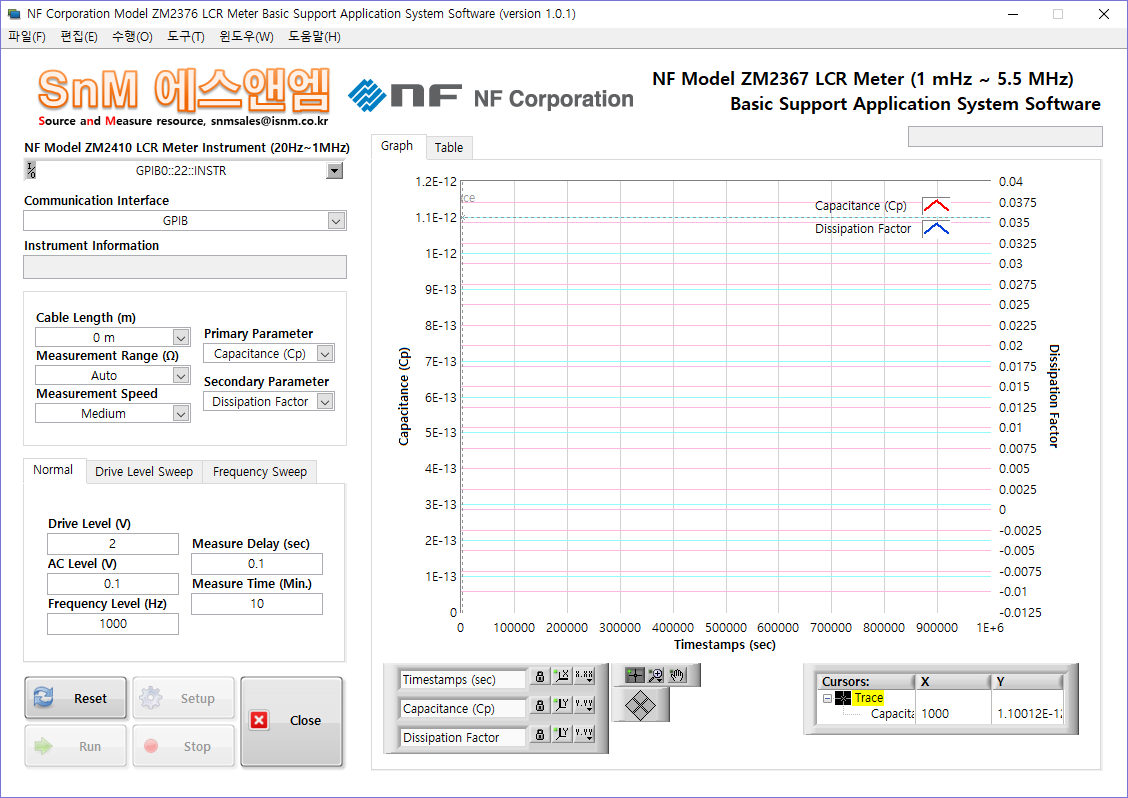1128x798 pixels.
Task: Click the Reset button
Action: coord(76,698)
